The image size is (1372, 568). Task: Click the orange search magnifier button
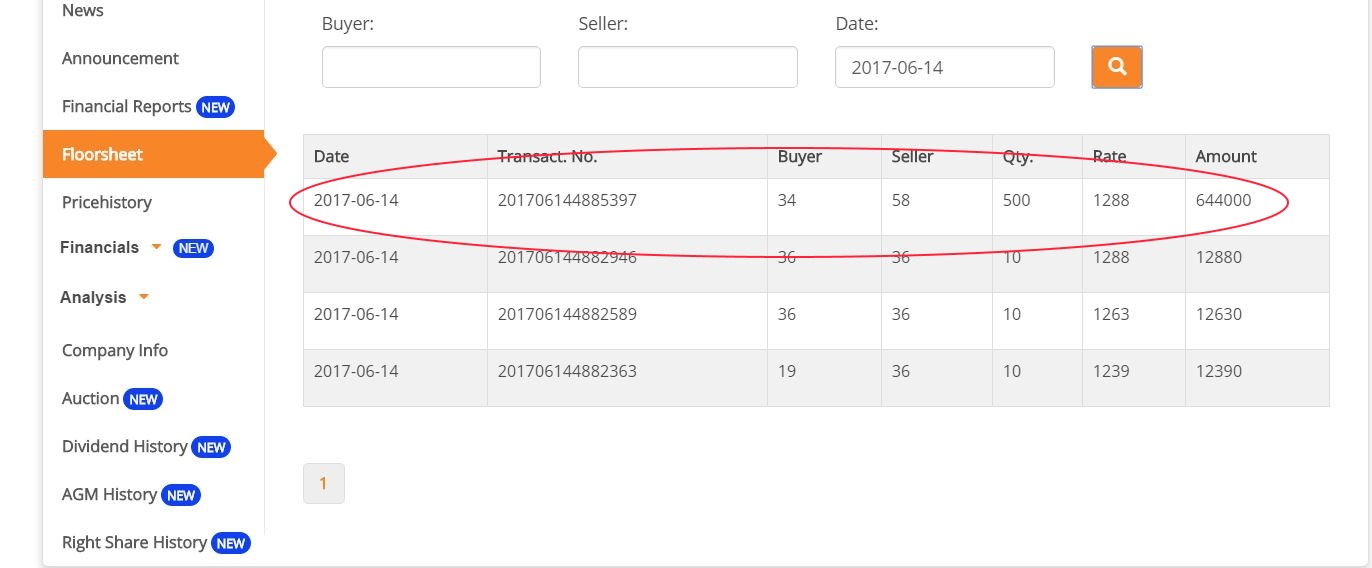pyautogui.click(x=1117, y=67)
